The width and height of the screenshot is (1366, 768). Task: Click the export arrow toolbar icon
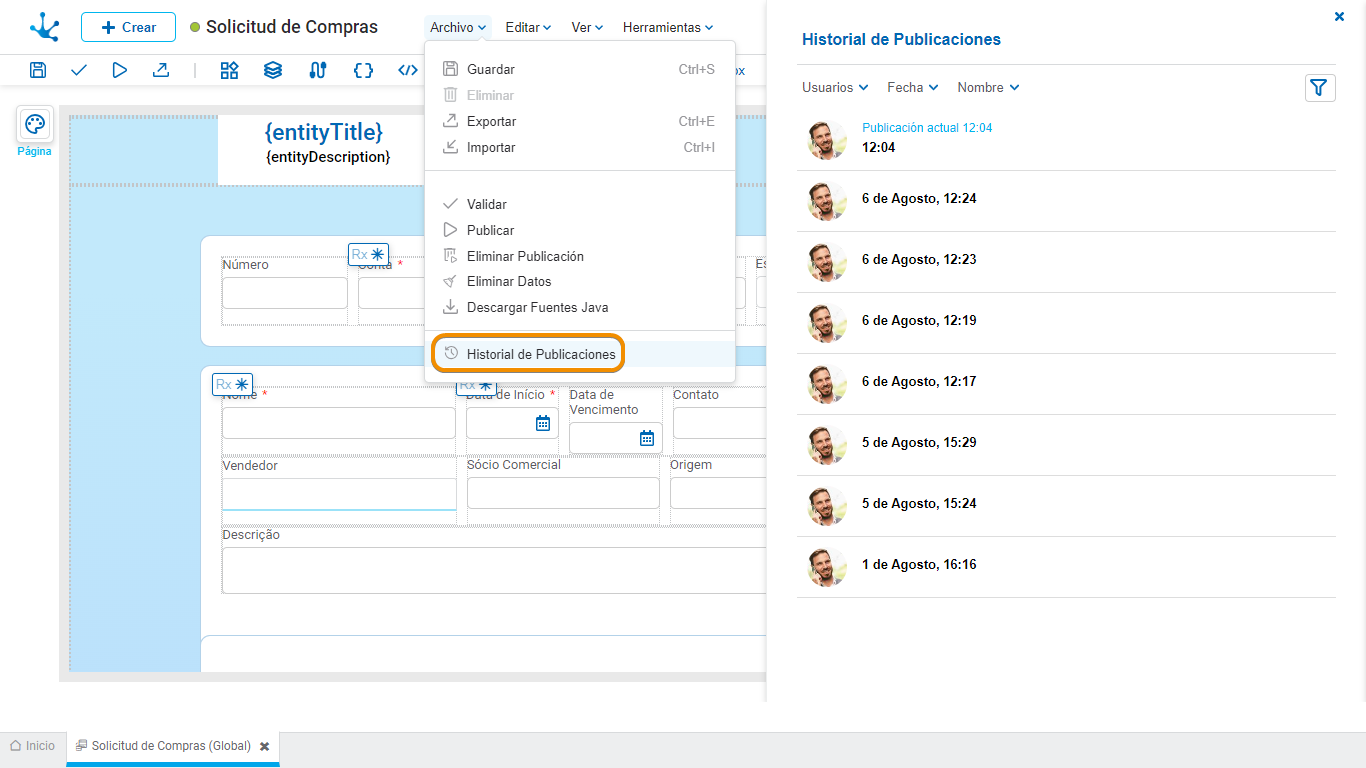tap(160, 70)
